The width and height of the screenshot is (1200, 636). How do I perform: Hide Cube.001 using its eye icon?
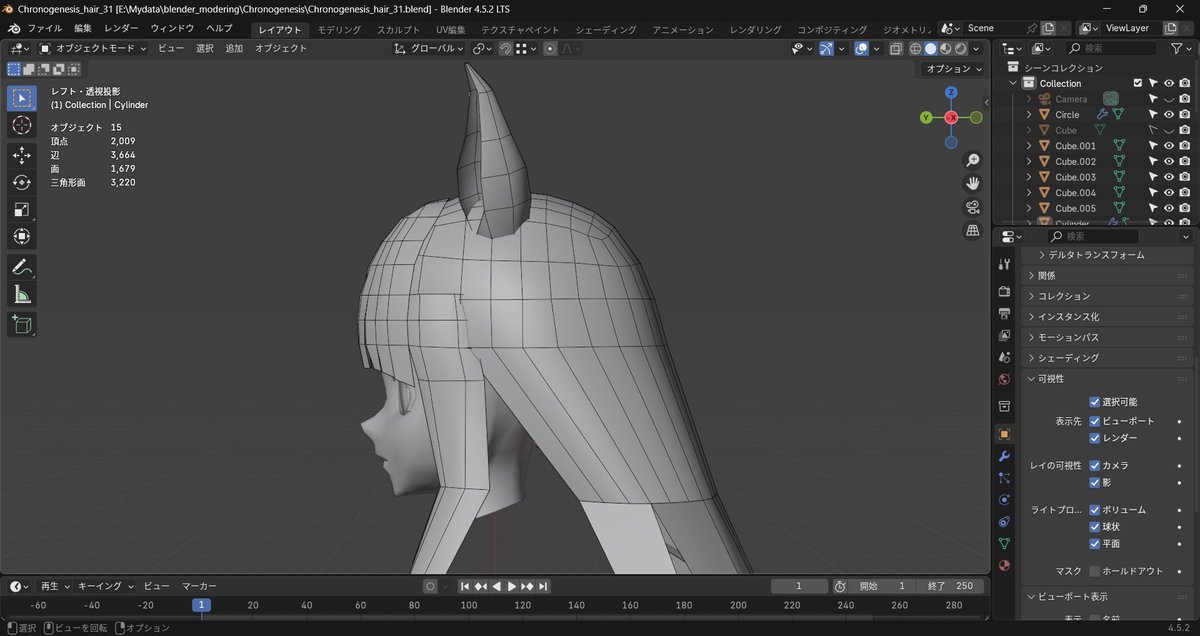pos(1168,146)
